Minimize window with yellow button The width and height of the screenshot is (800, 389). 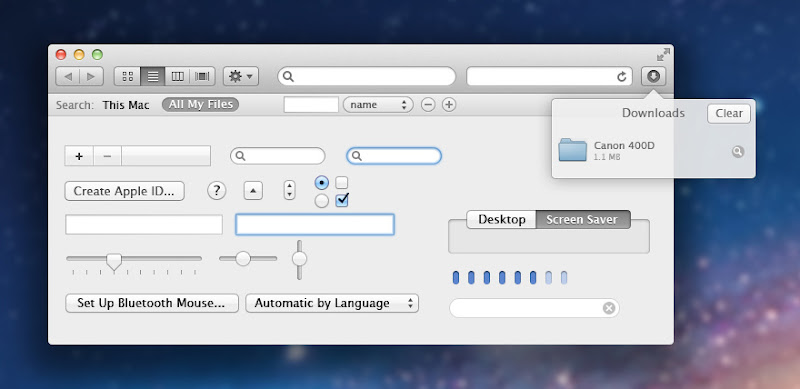[79, 55]
